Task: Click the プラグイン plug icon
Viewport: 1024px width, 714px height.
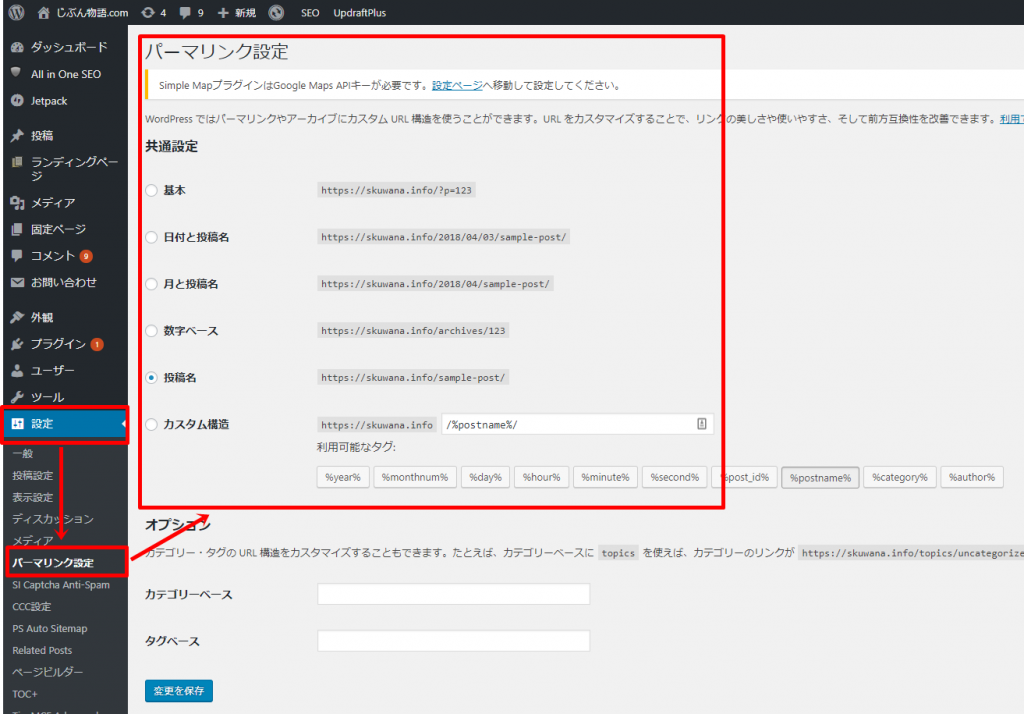Action: [18, 344]
